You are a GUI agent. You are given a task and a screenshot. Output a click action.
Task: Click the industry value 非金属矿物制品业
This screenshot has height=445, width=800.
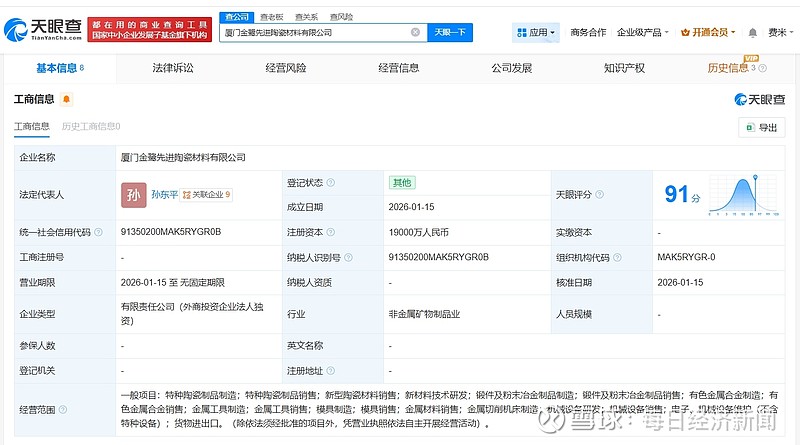coord(424,314)
